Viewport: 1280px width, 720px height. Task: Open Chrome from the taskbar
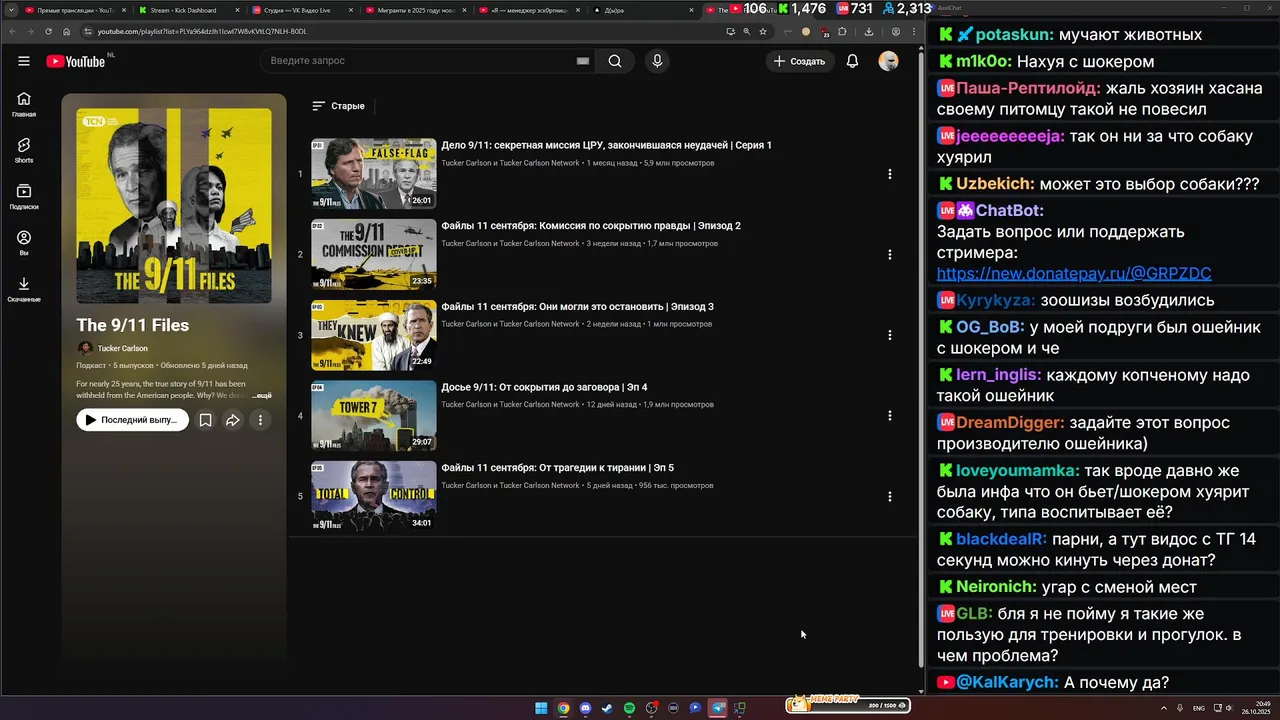pyautogui.click(x=563, y=708)
